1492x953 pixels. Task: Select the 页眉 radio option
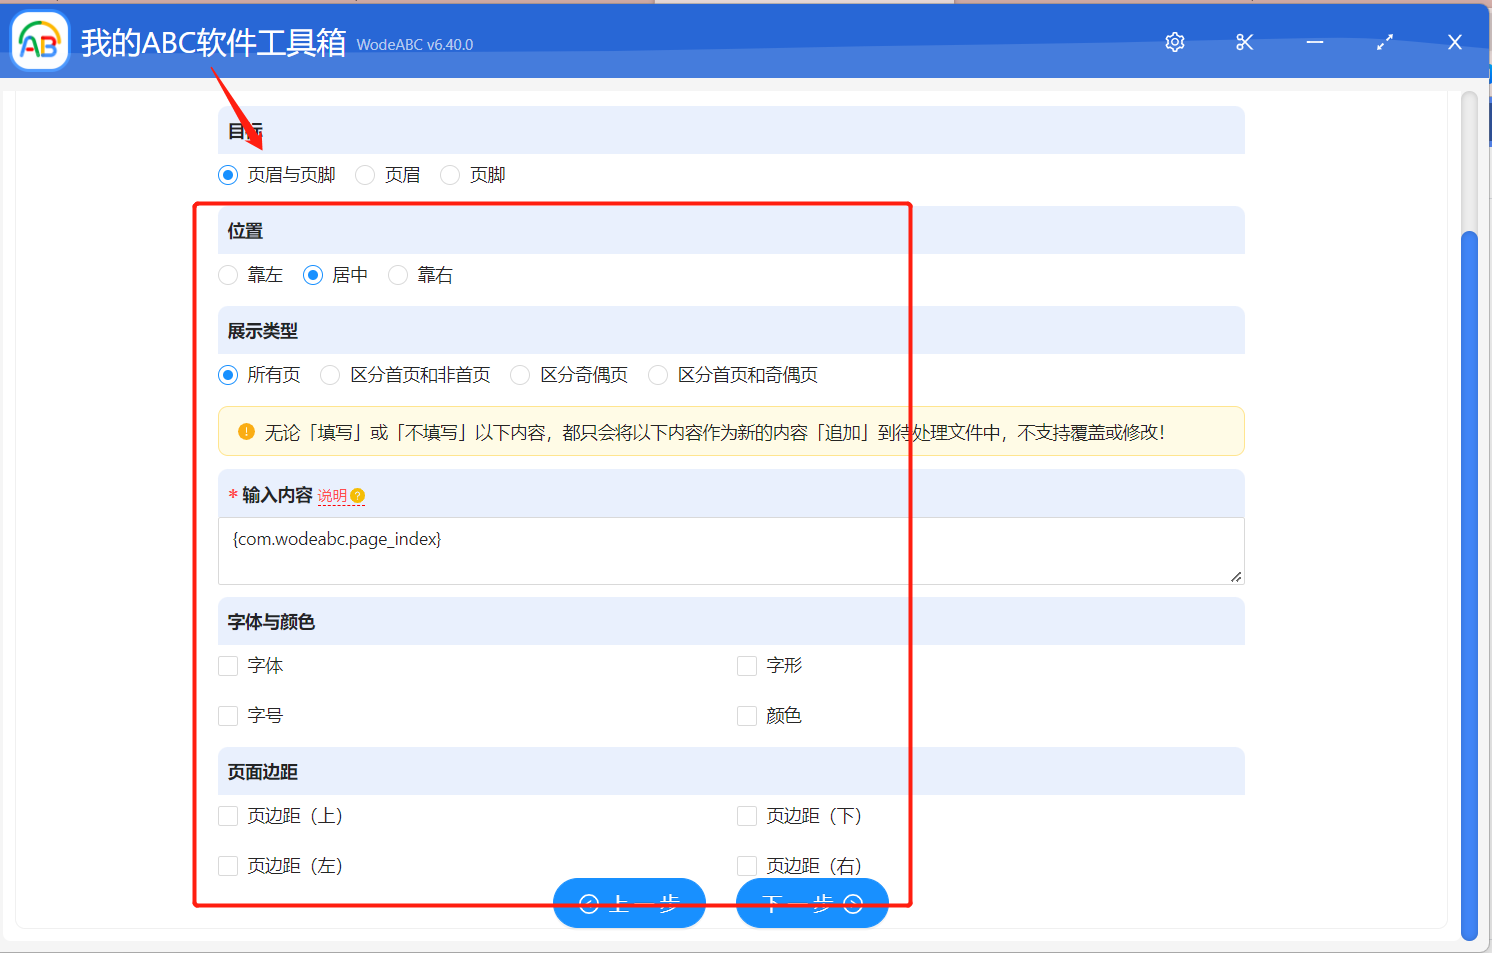tap(364, 174)
